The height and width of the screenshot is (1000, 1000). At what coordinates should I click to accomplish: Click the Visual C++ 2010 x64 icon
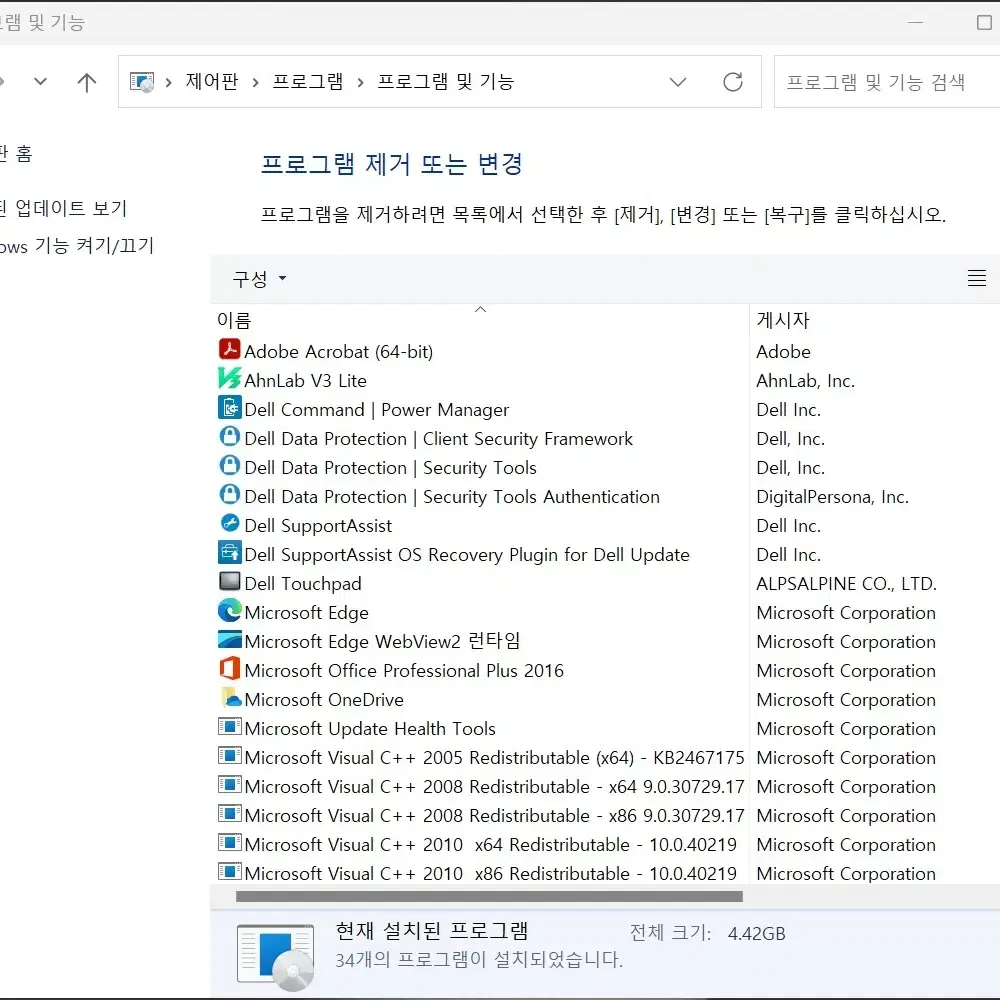pyautogui.click(x=230, y=842)
